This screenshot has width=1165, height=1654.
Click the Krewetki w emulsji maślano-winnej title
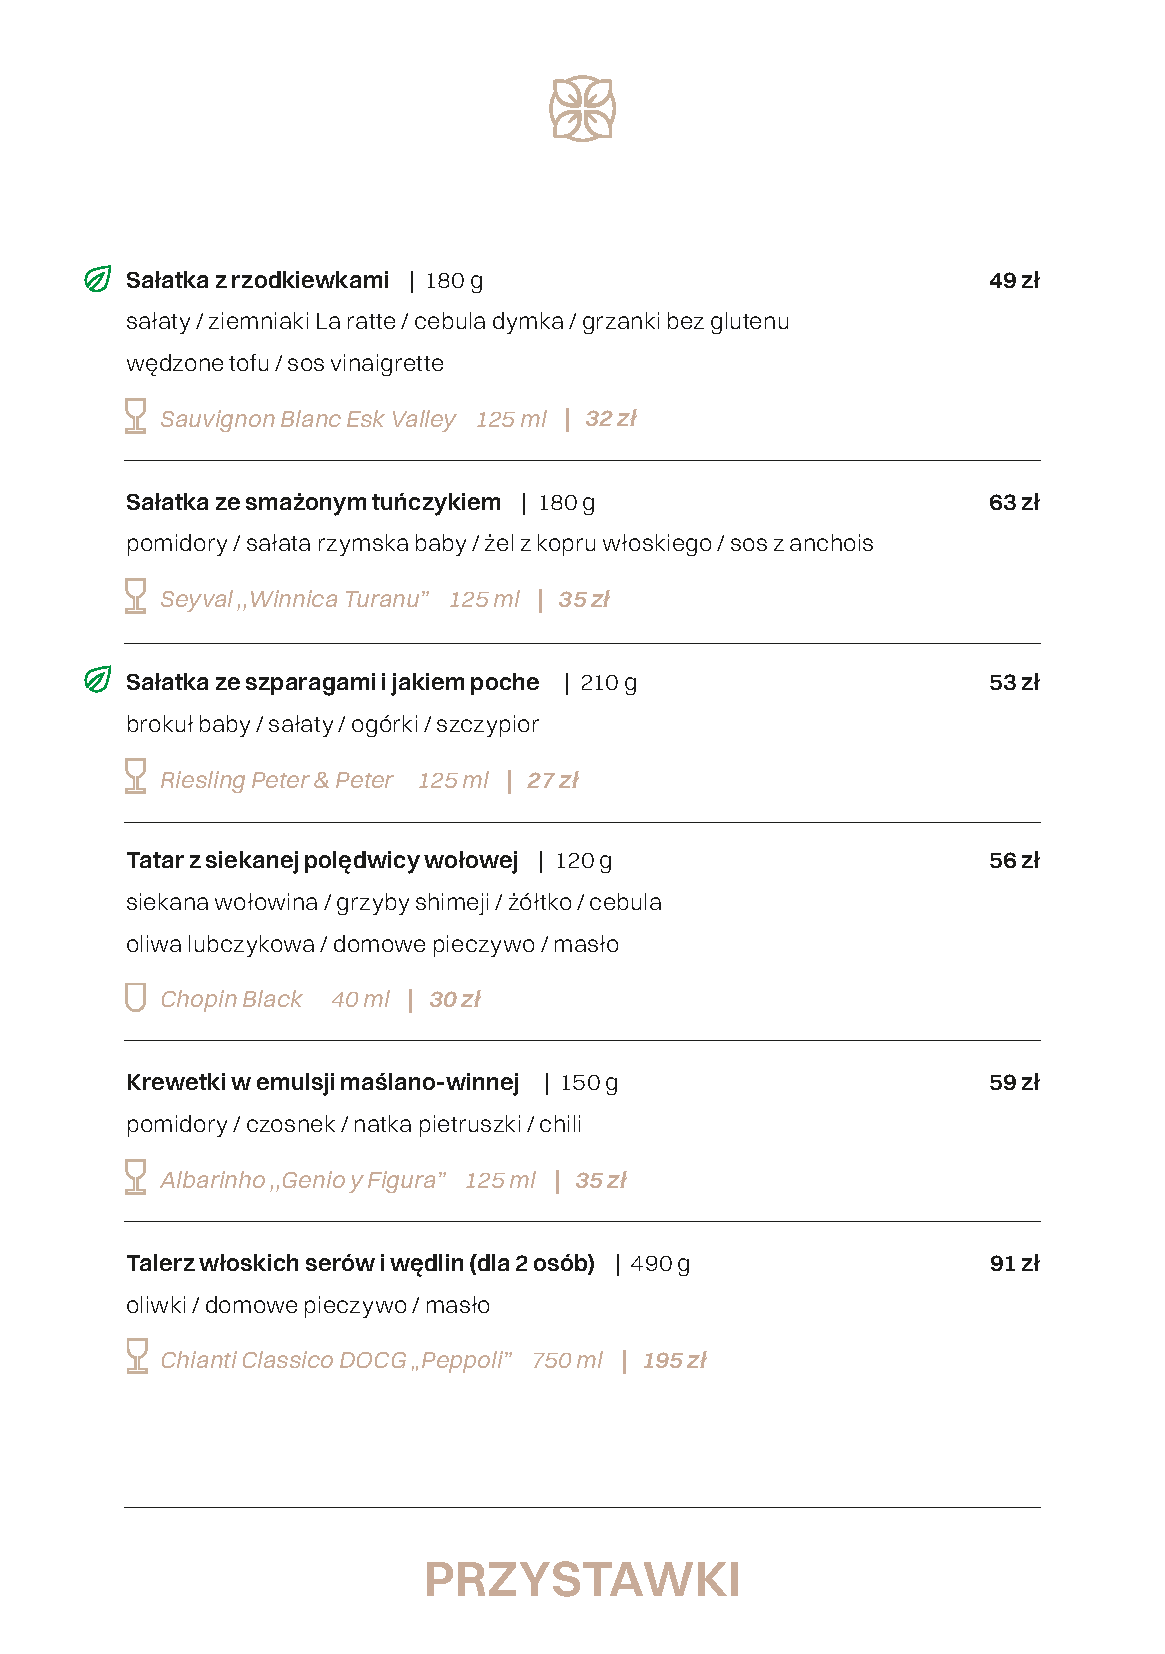coord(323,1082)
